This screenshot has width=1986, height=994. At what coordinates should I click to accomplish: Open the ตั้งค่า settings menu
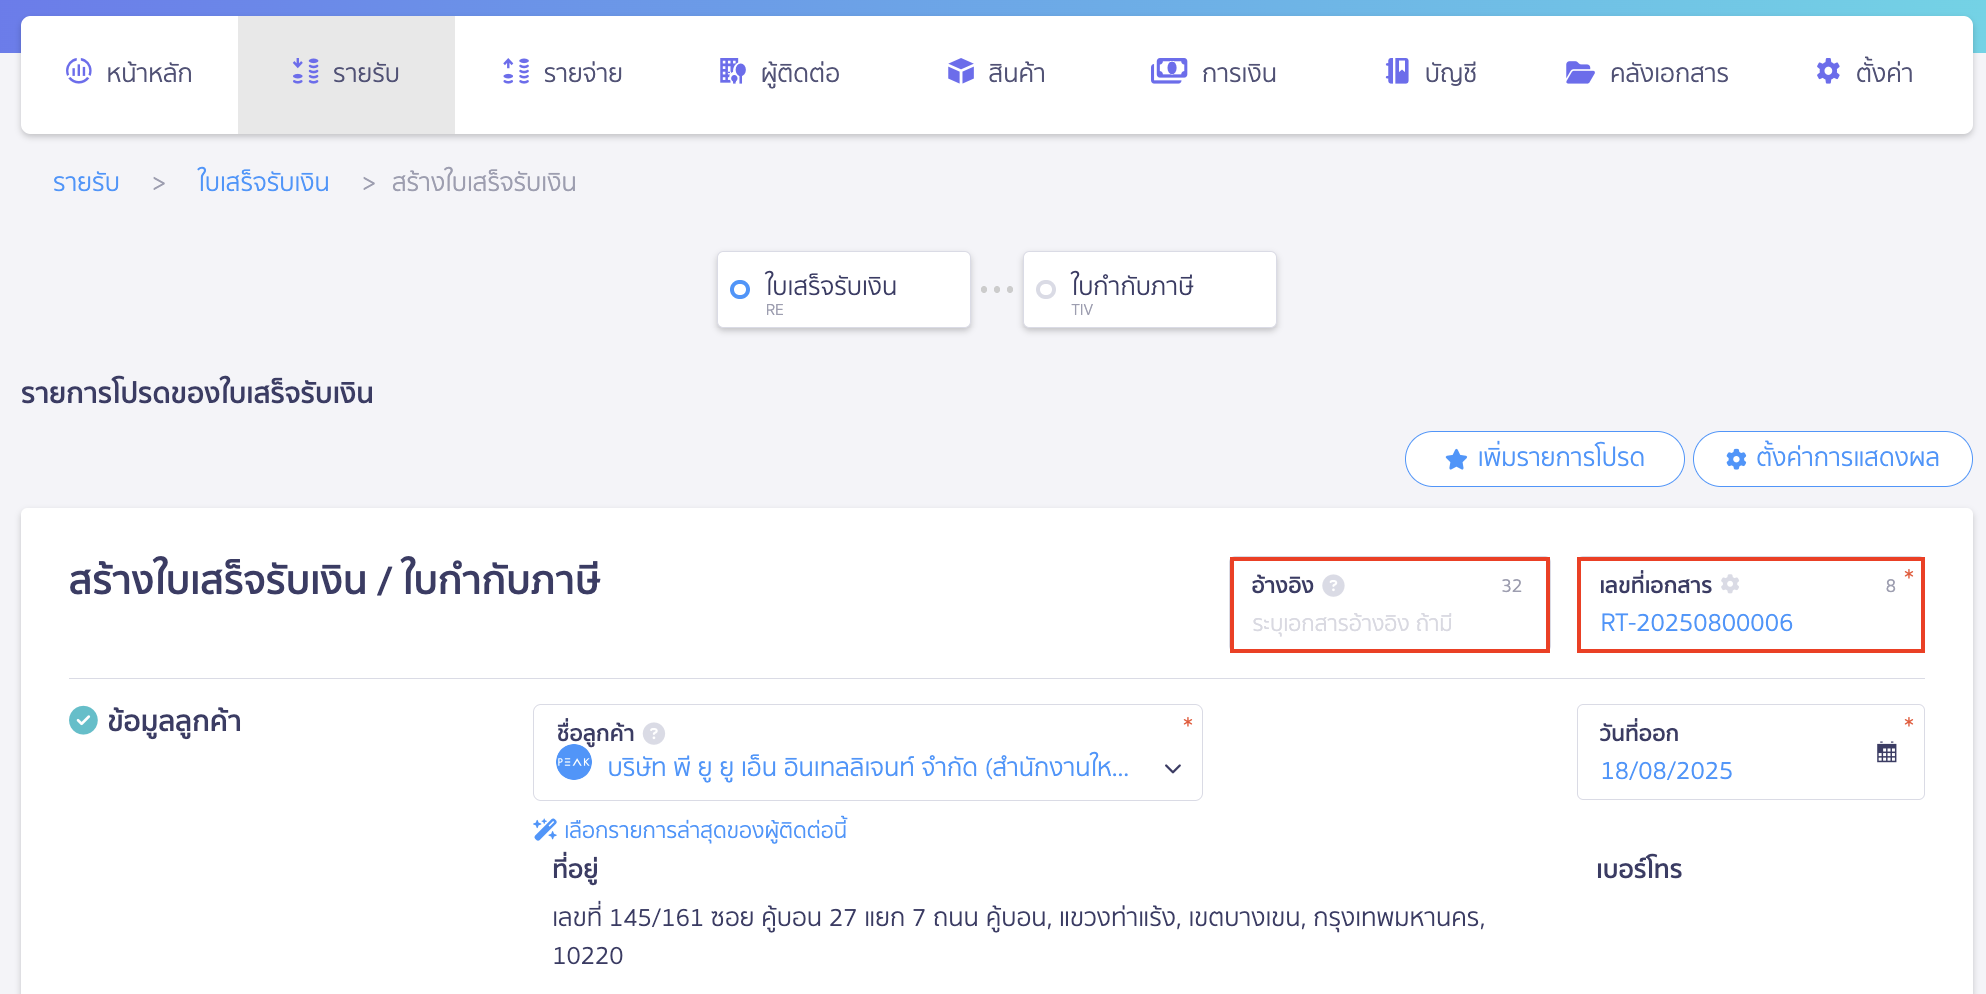[1864, 74]
